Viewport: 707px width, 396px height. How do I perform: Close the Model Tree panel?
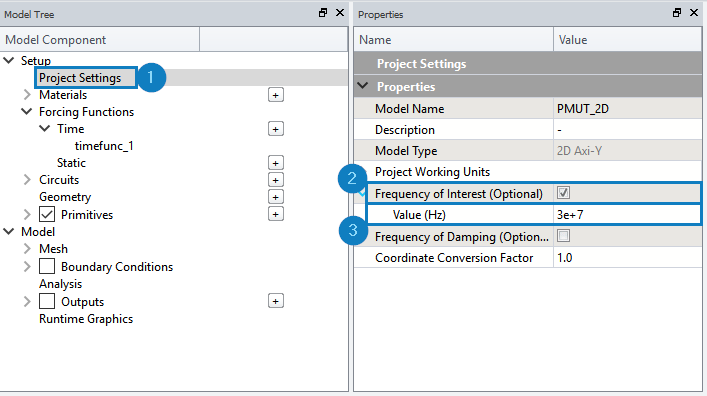pos(340,13)
